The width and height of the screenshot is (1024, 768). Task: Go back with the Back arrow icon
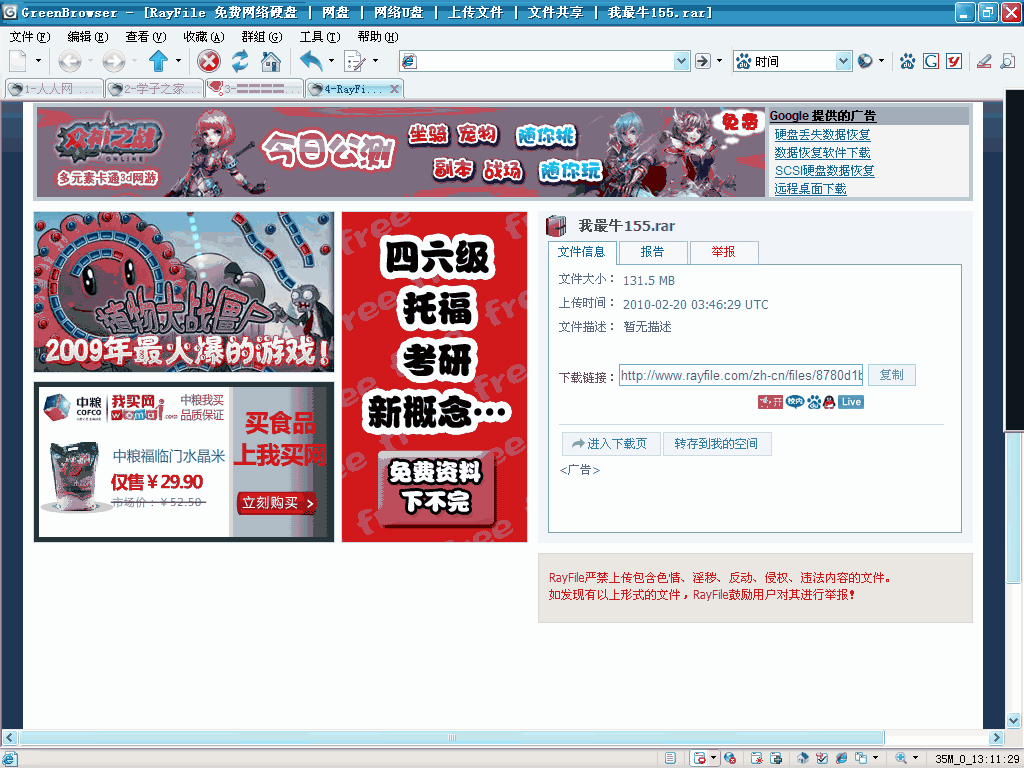tap(70, 61)
